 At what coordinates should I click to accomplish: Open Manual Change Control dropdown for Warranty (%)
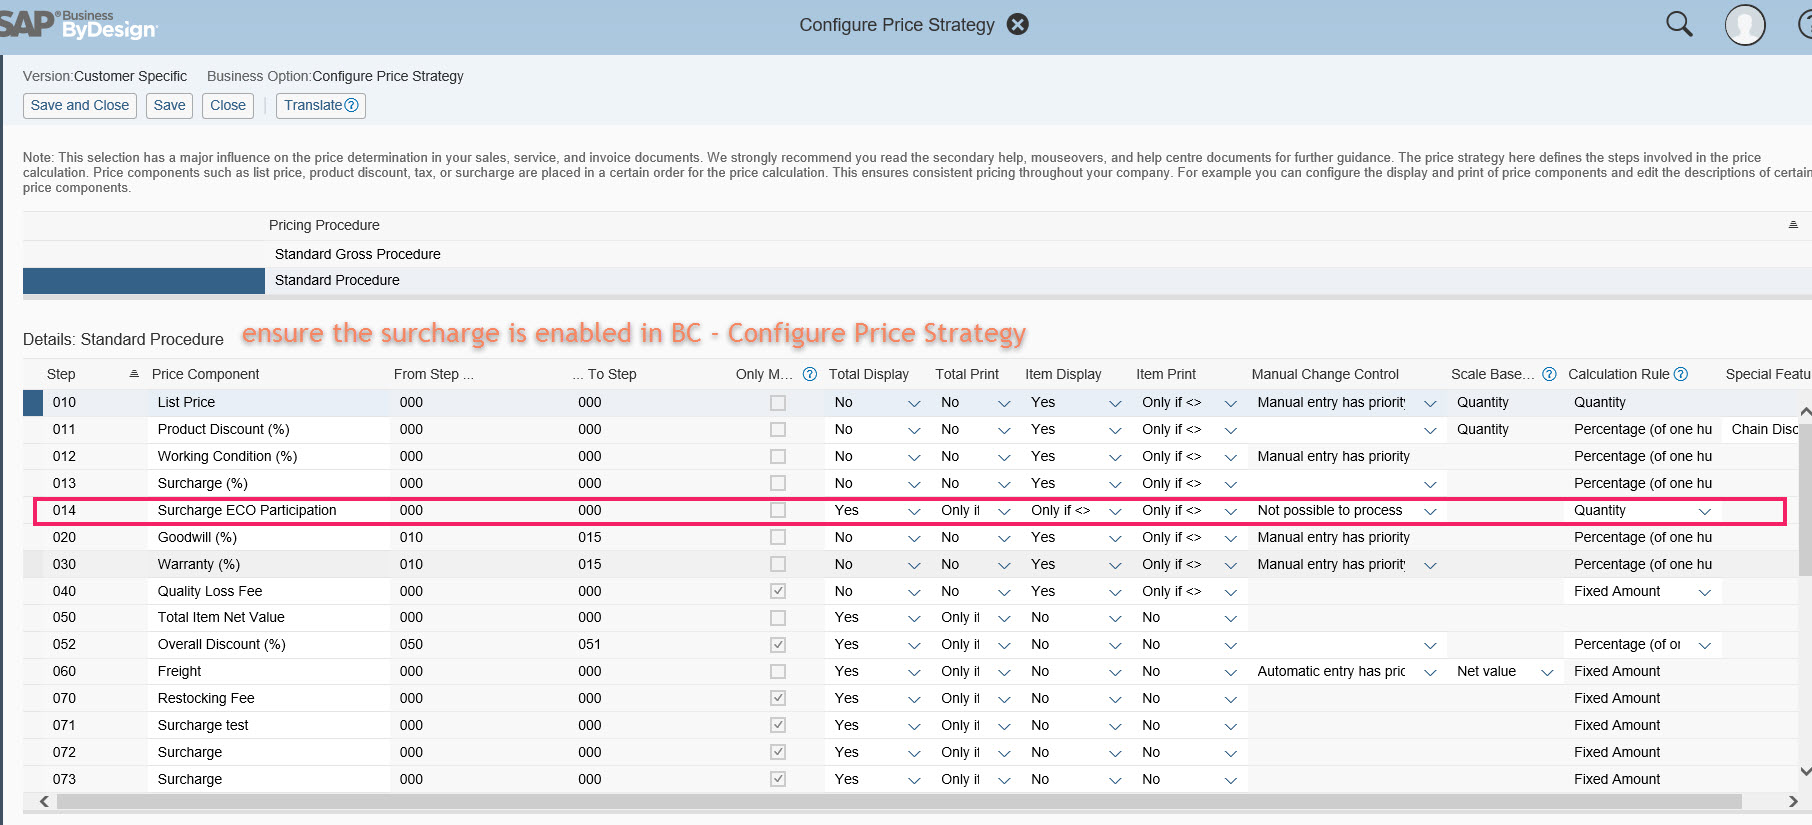pyautogui.click(x=1430, y=565)
